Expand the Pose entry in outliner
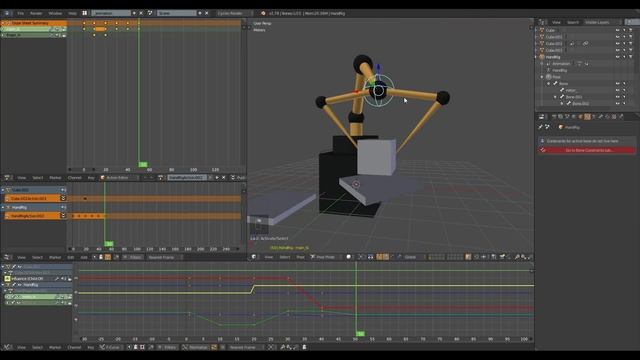The image size is (640, 360). pyautogui.click(x=542, y=77)
